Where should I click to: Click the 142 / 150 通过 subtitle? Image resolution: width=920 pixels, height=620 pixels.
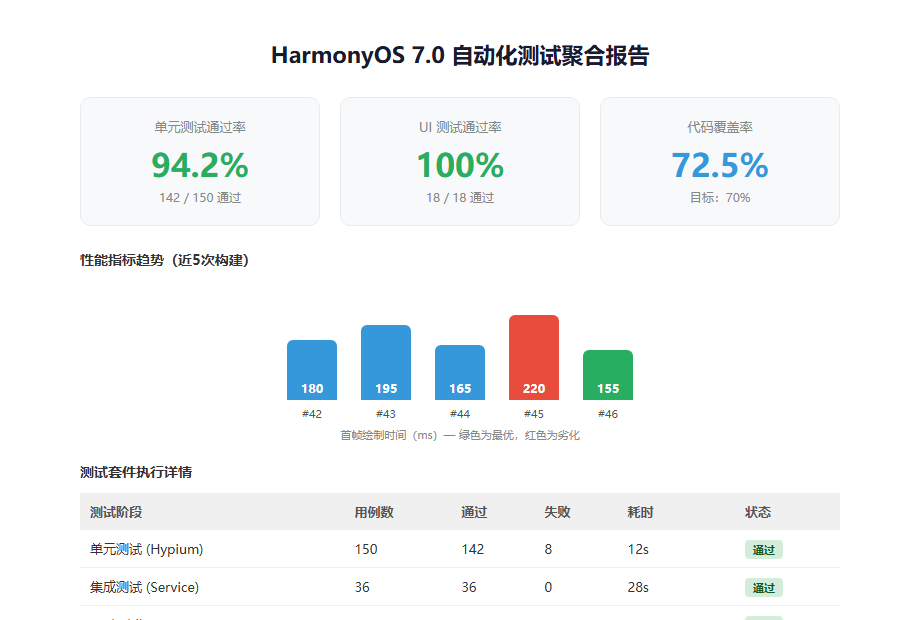pos(200,198)
